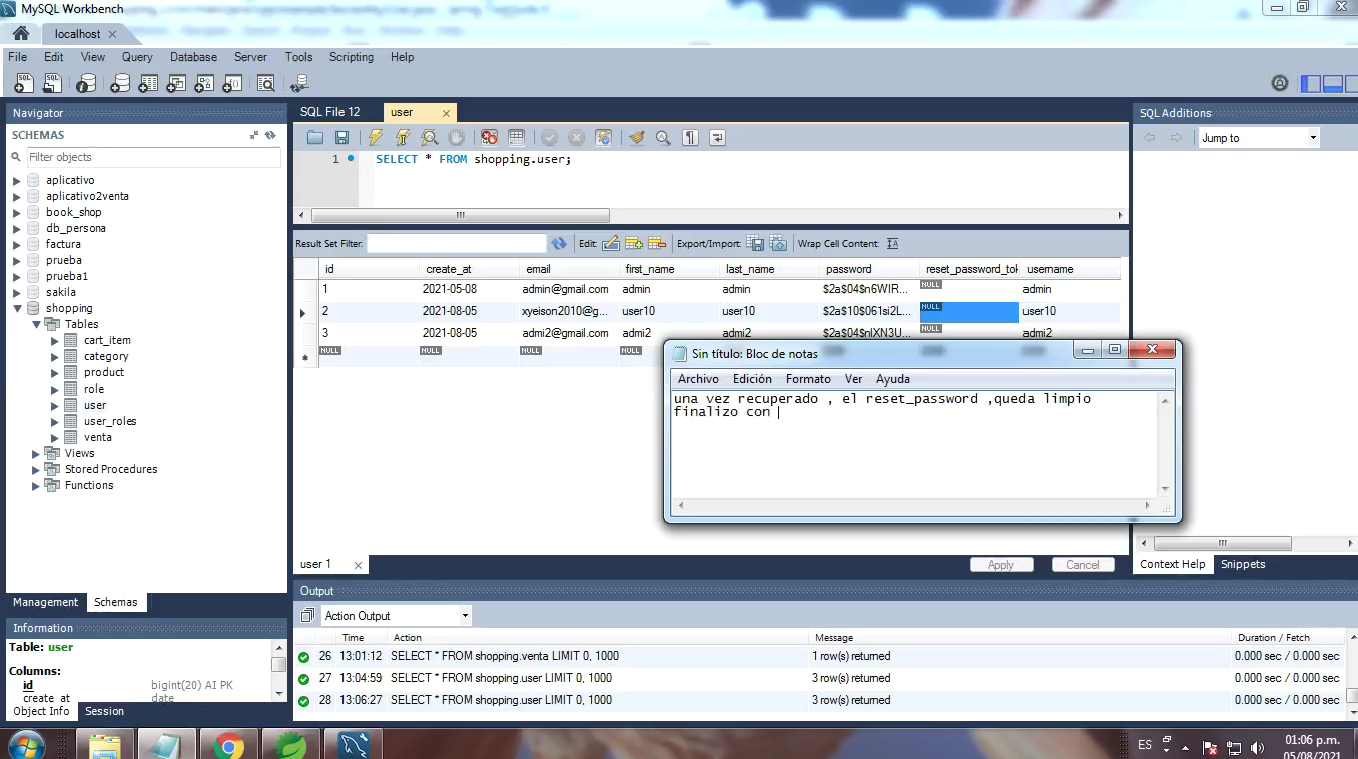Select the Session tab in Information panel
1358x759 pixels.
[x=104, y=711]
